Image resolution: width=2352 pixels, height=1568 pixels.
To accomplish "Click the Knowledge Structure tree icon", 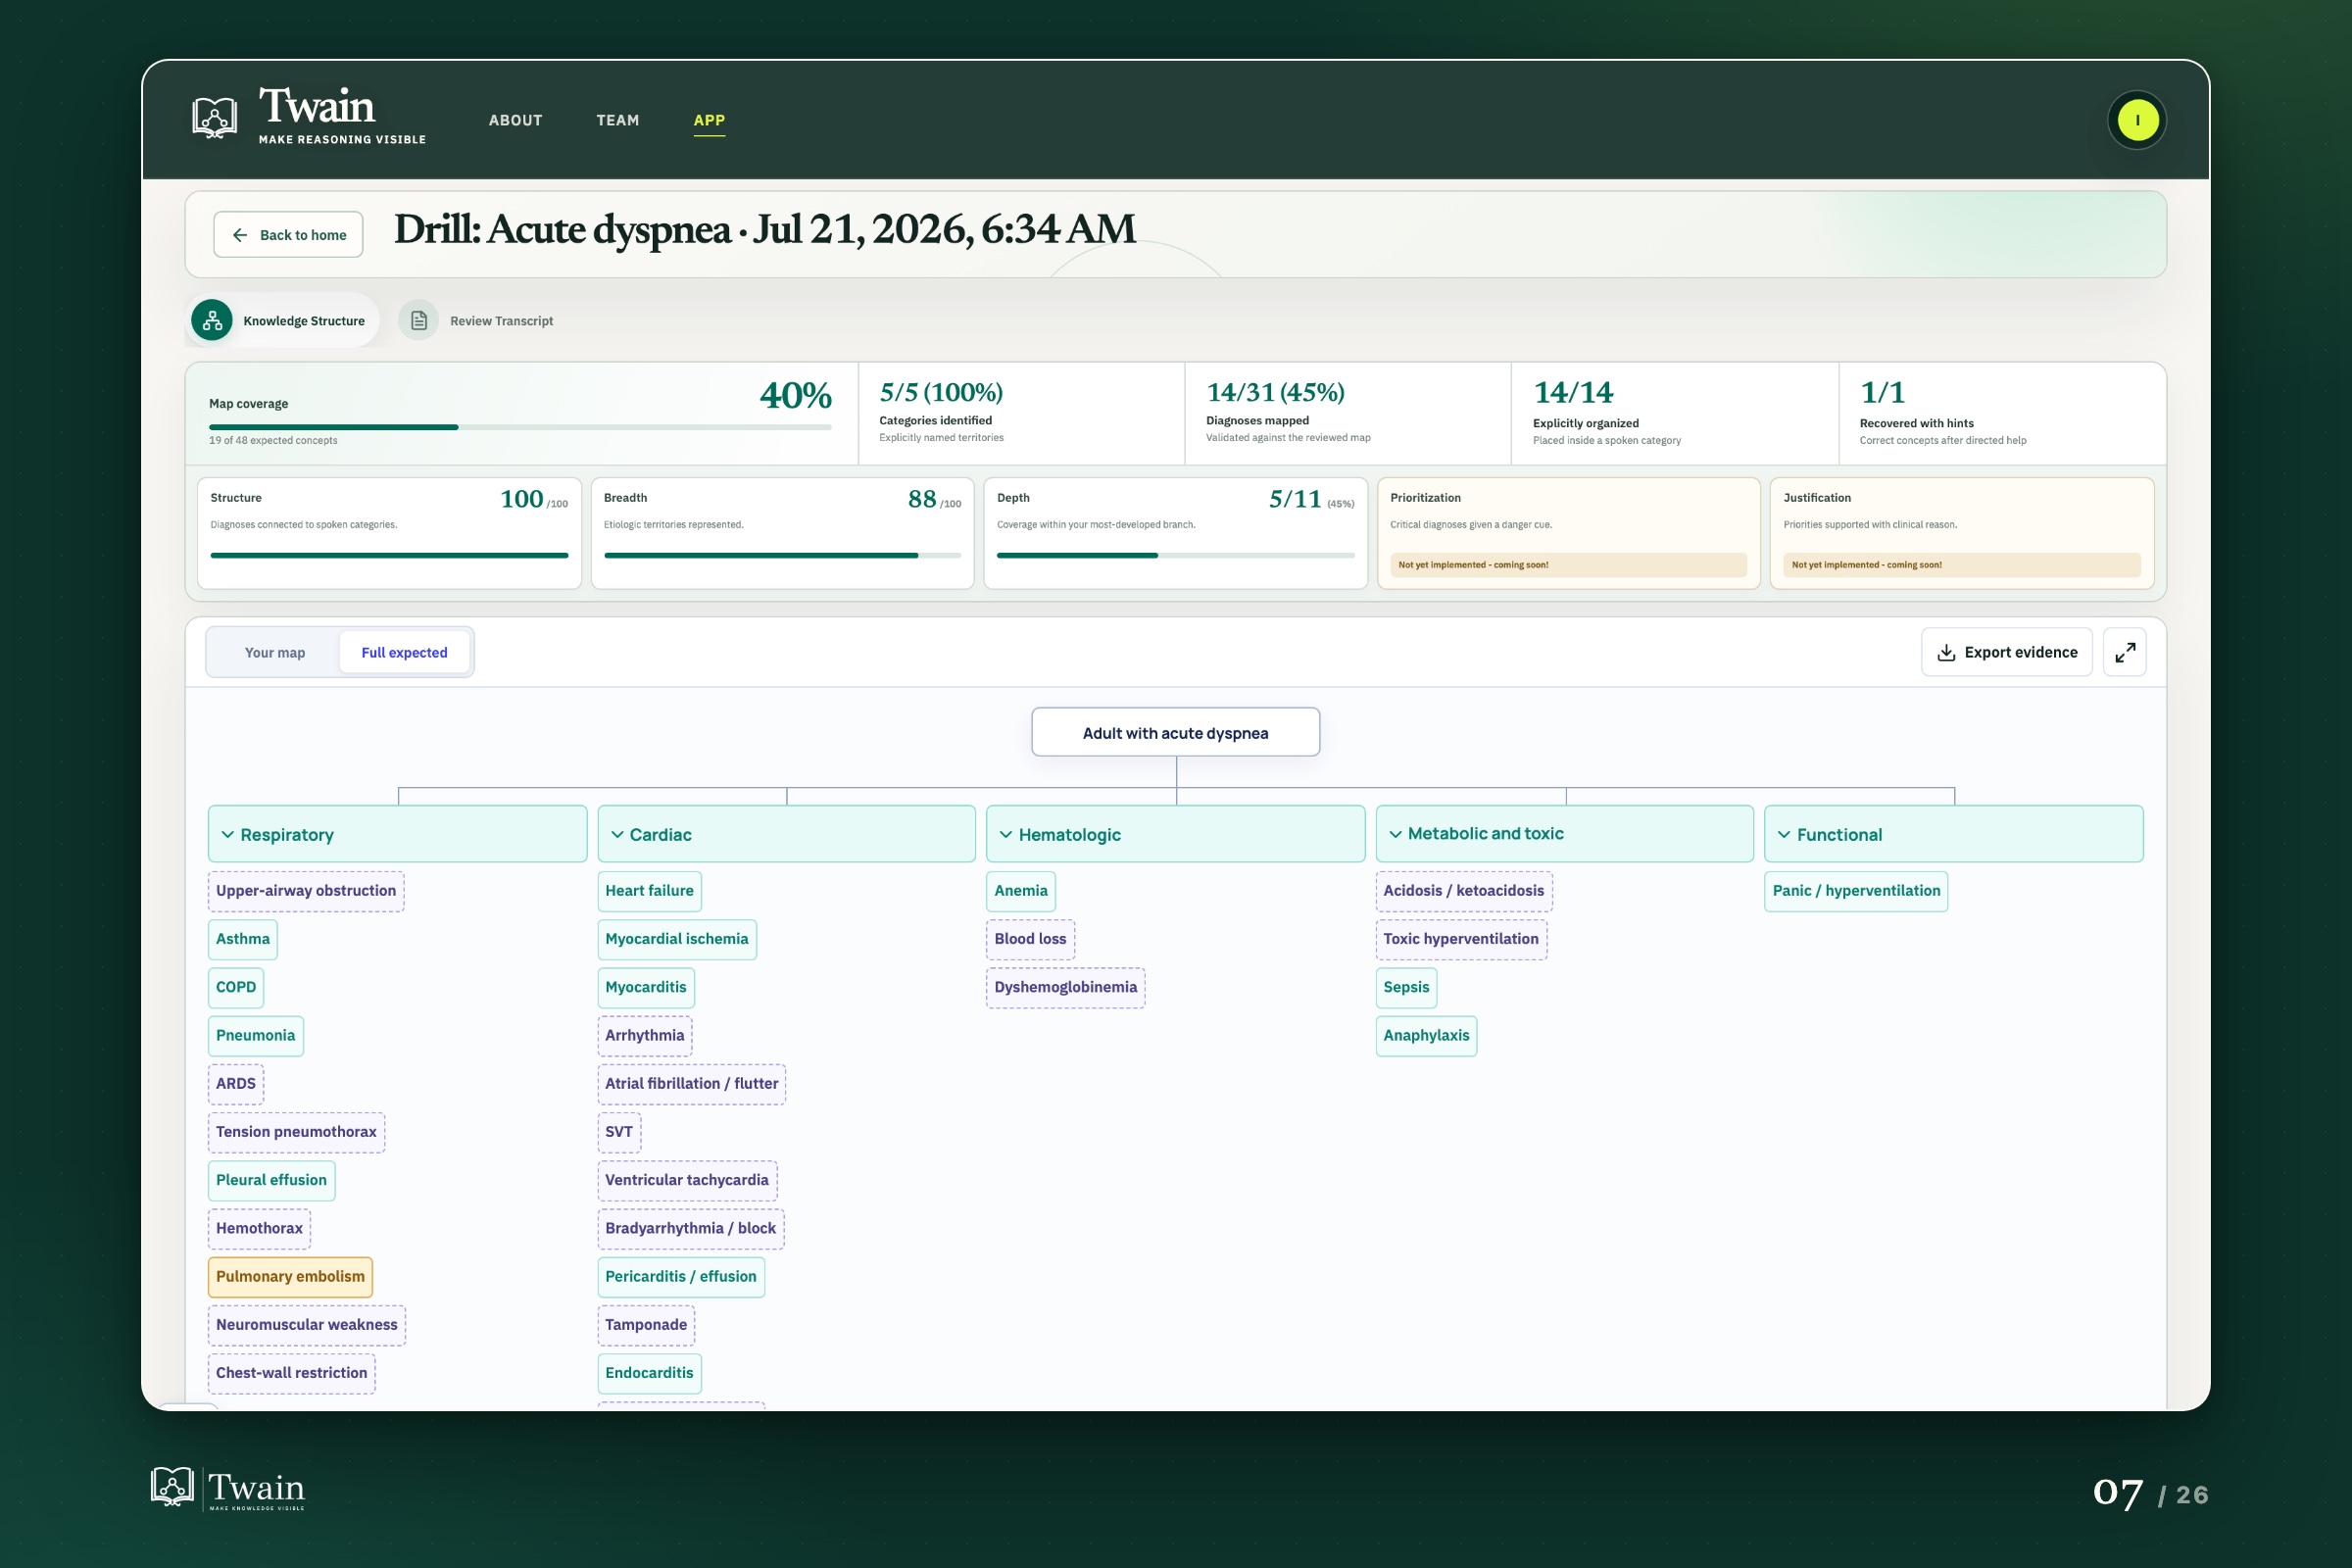I will point(212,320).
